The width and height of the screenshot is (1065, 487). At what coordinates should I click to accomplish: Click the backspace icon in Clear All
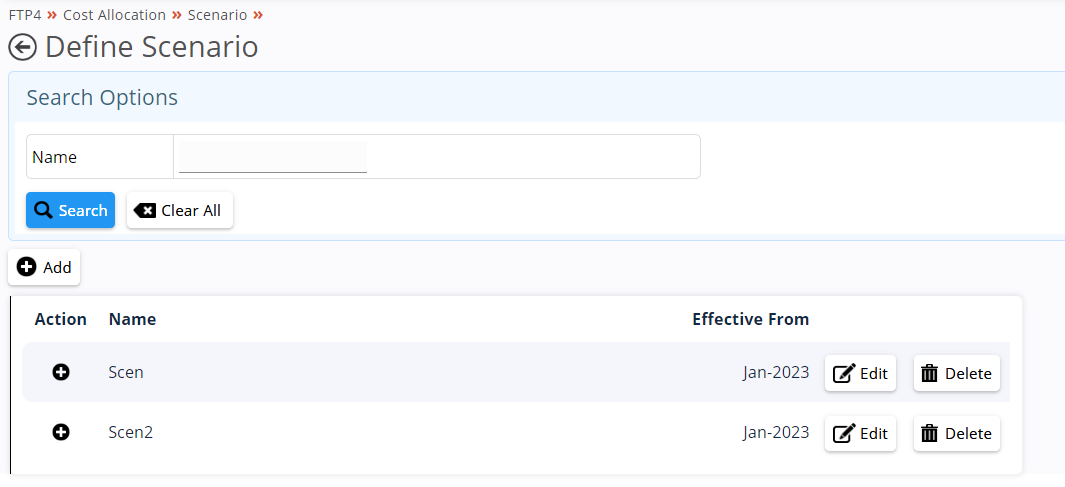(x=145, y=211)
